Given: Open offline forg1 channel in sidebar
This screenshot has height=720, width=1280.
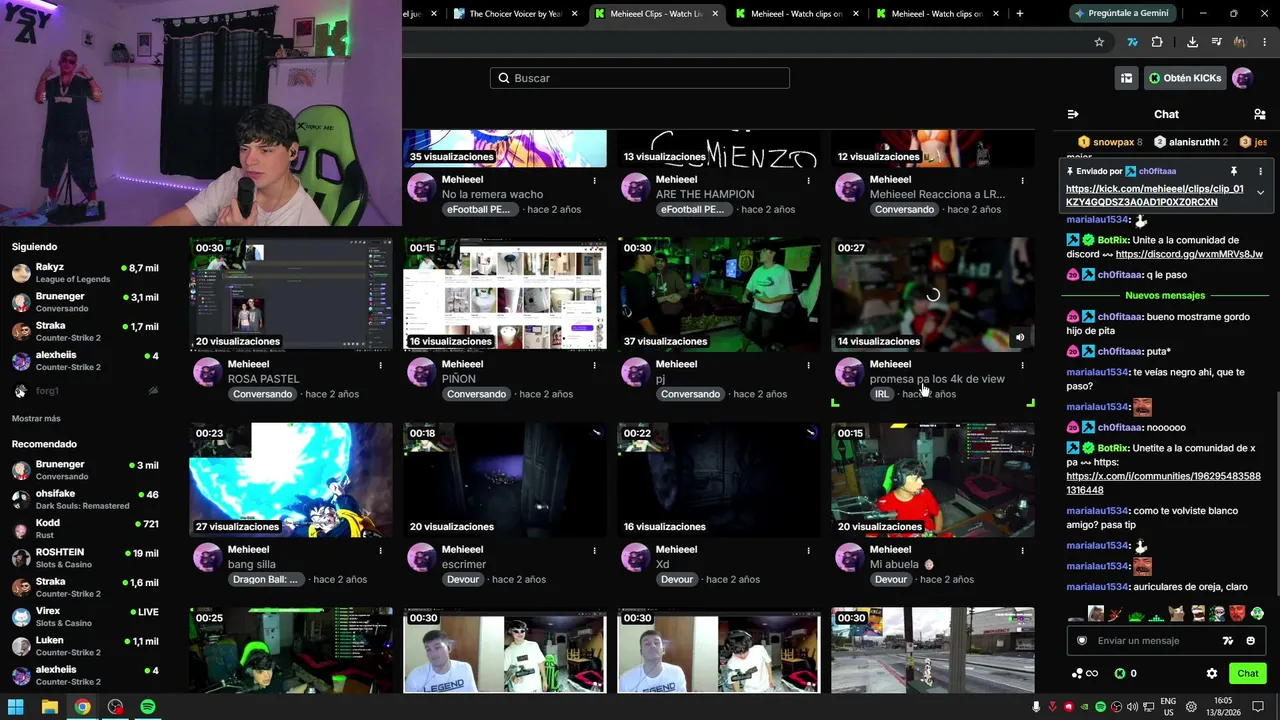Looking at the screenshot, I should (86, 391).
